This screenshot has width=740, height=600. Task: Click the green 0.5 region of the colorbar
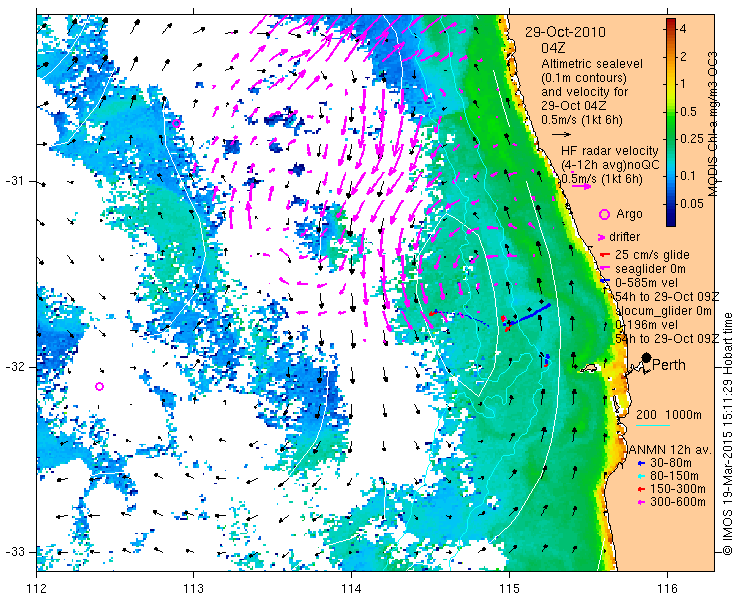(x=671, y=112)
